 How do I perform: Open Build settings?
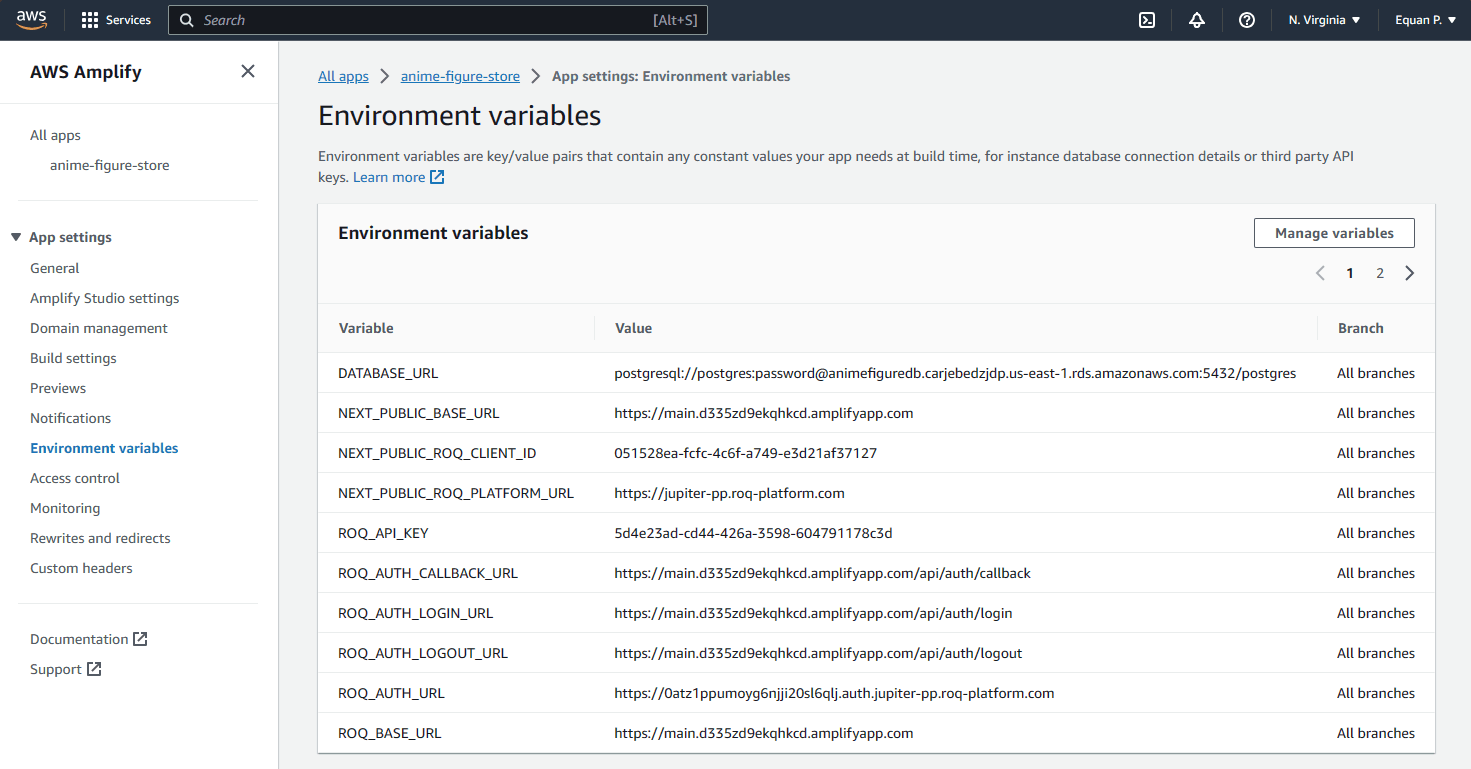point(73,358)
